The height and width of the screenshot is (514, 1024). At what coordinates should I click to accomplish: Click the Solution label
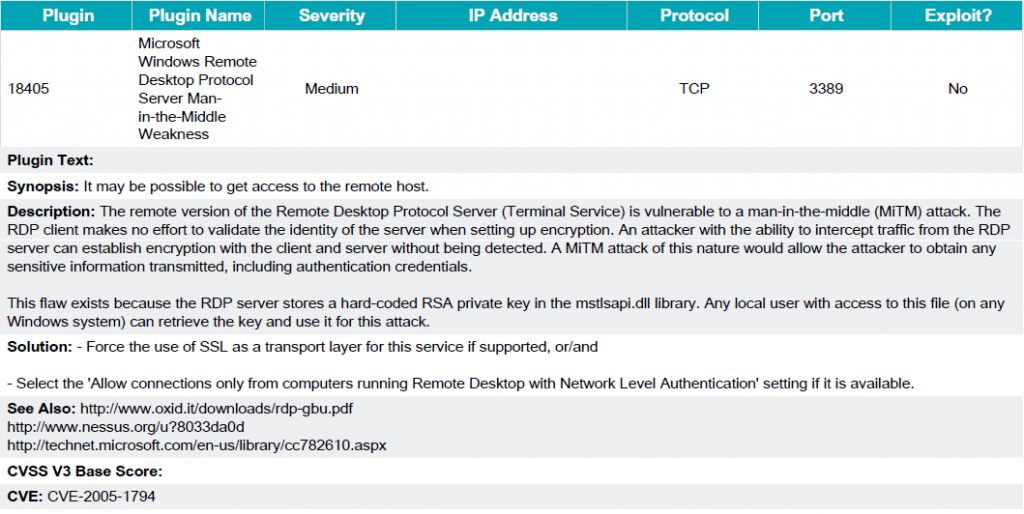pos(40,347)
